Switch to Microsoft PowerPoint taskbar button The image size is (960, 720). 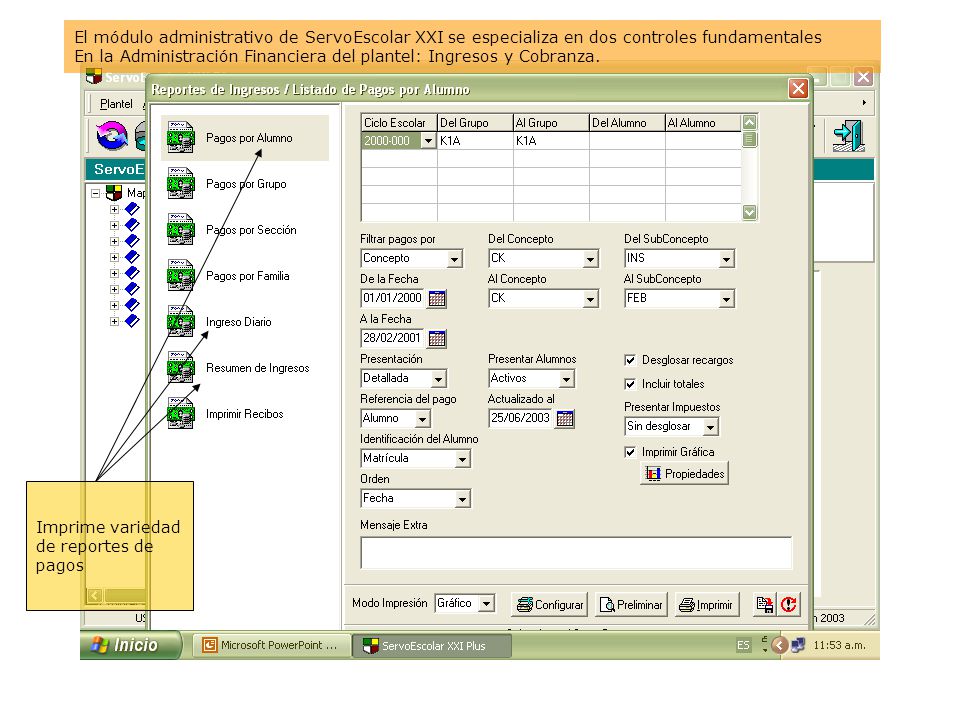coord(272,645)
